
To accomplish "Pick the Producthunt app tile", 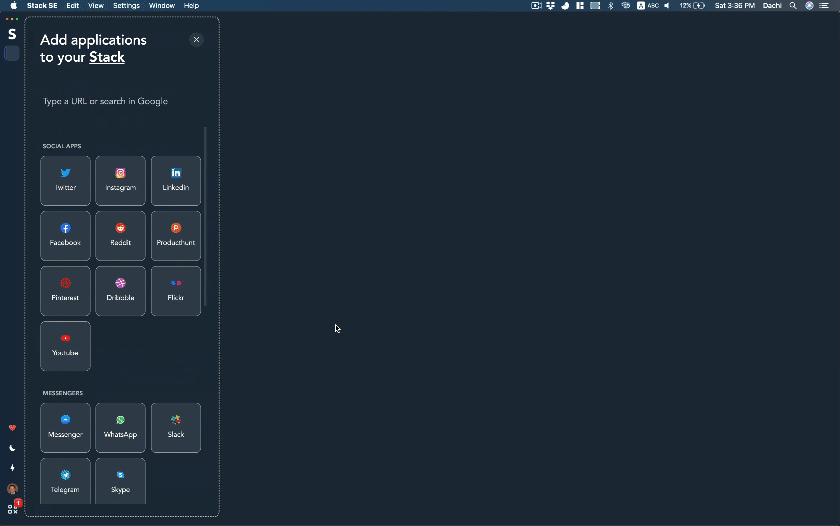I will pyautogui.click(x=176, y=236).
